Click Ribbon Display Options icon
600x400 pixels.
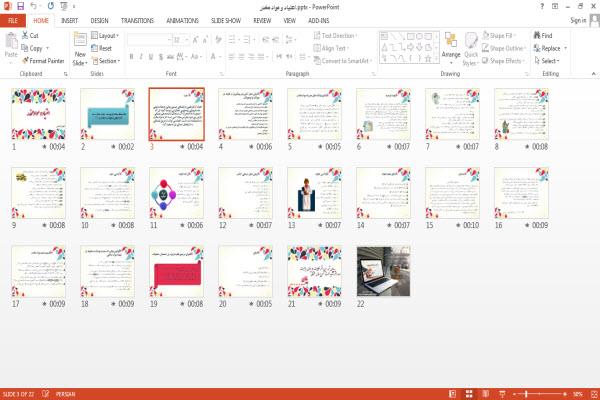[x=555, y=6]
